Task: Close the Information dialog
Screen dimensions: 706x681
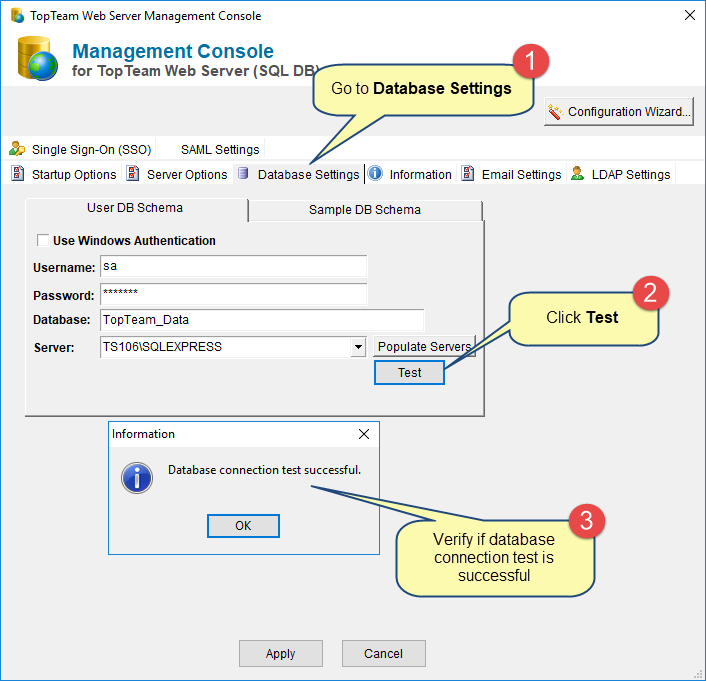Action: (364, 434)
